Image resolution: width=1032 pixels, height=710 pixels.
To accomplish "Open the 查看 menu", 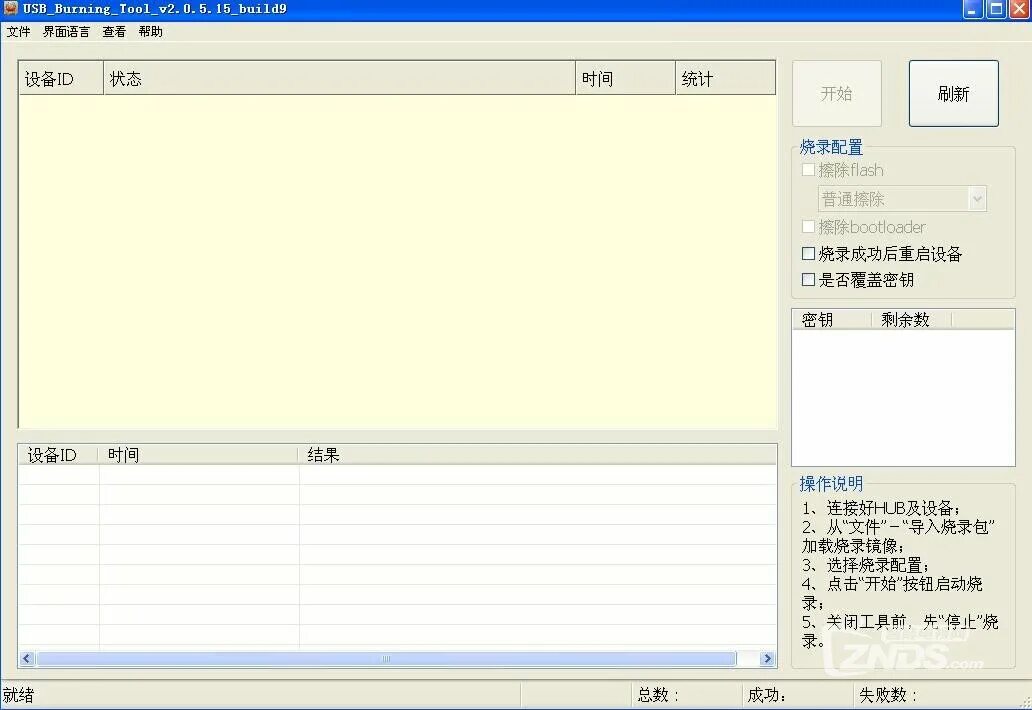I will coord(114,32).
